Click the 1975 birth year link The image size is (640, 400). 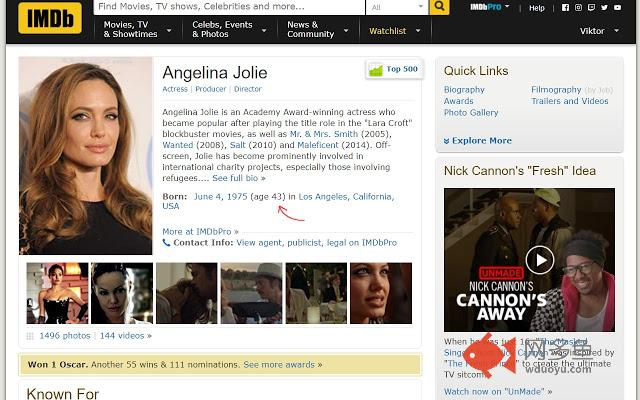click(237, 197)
